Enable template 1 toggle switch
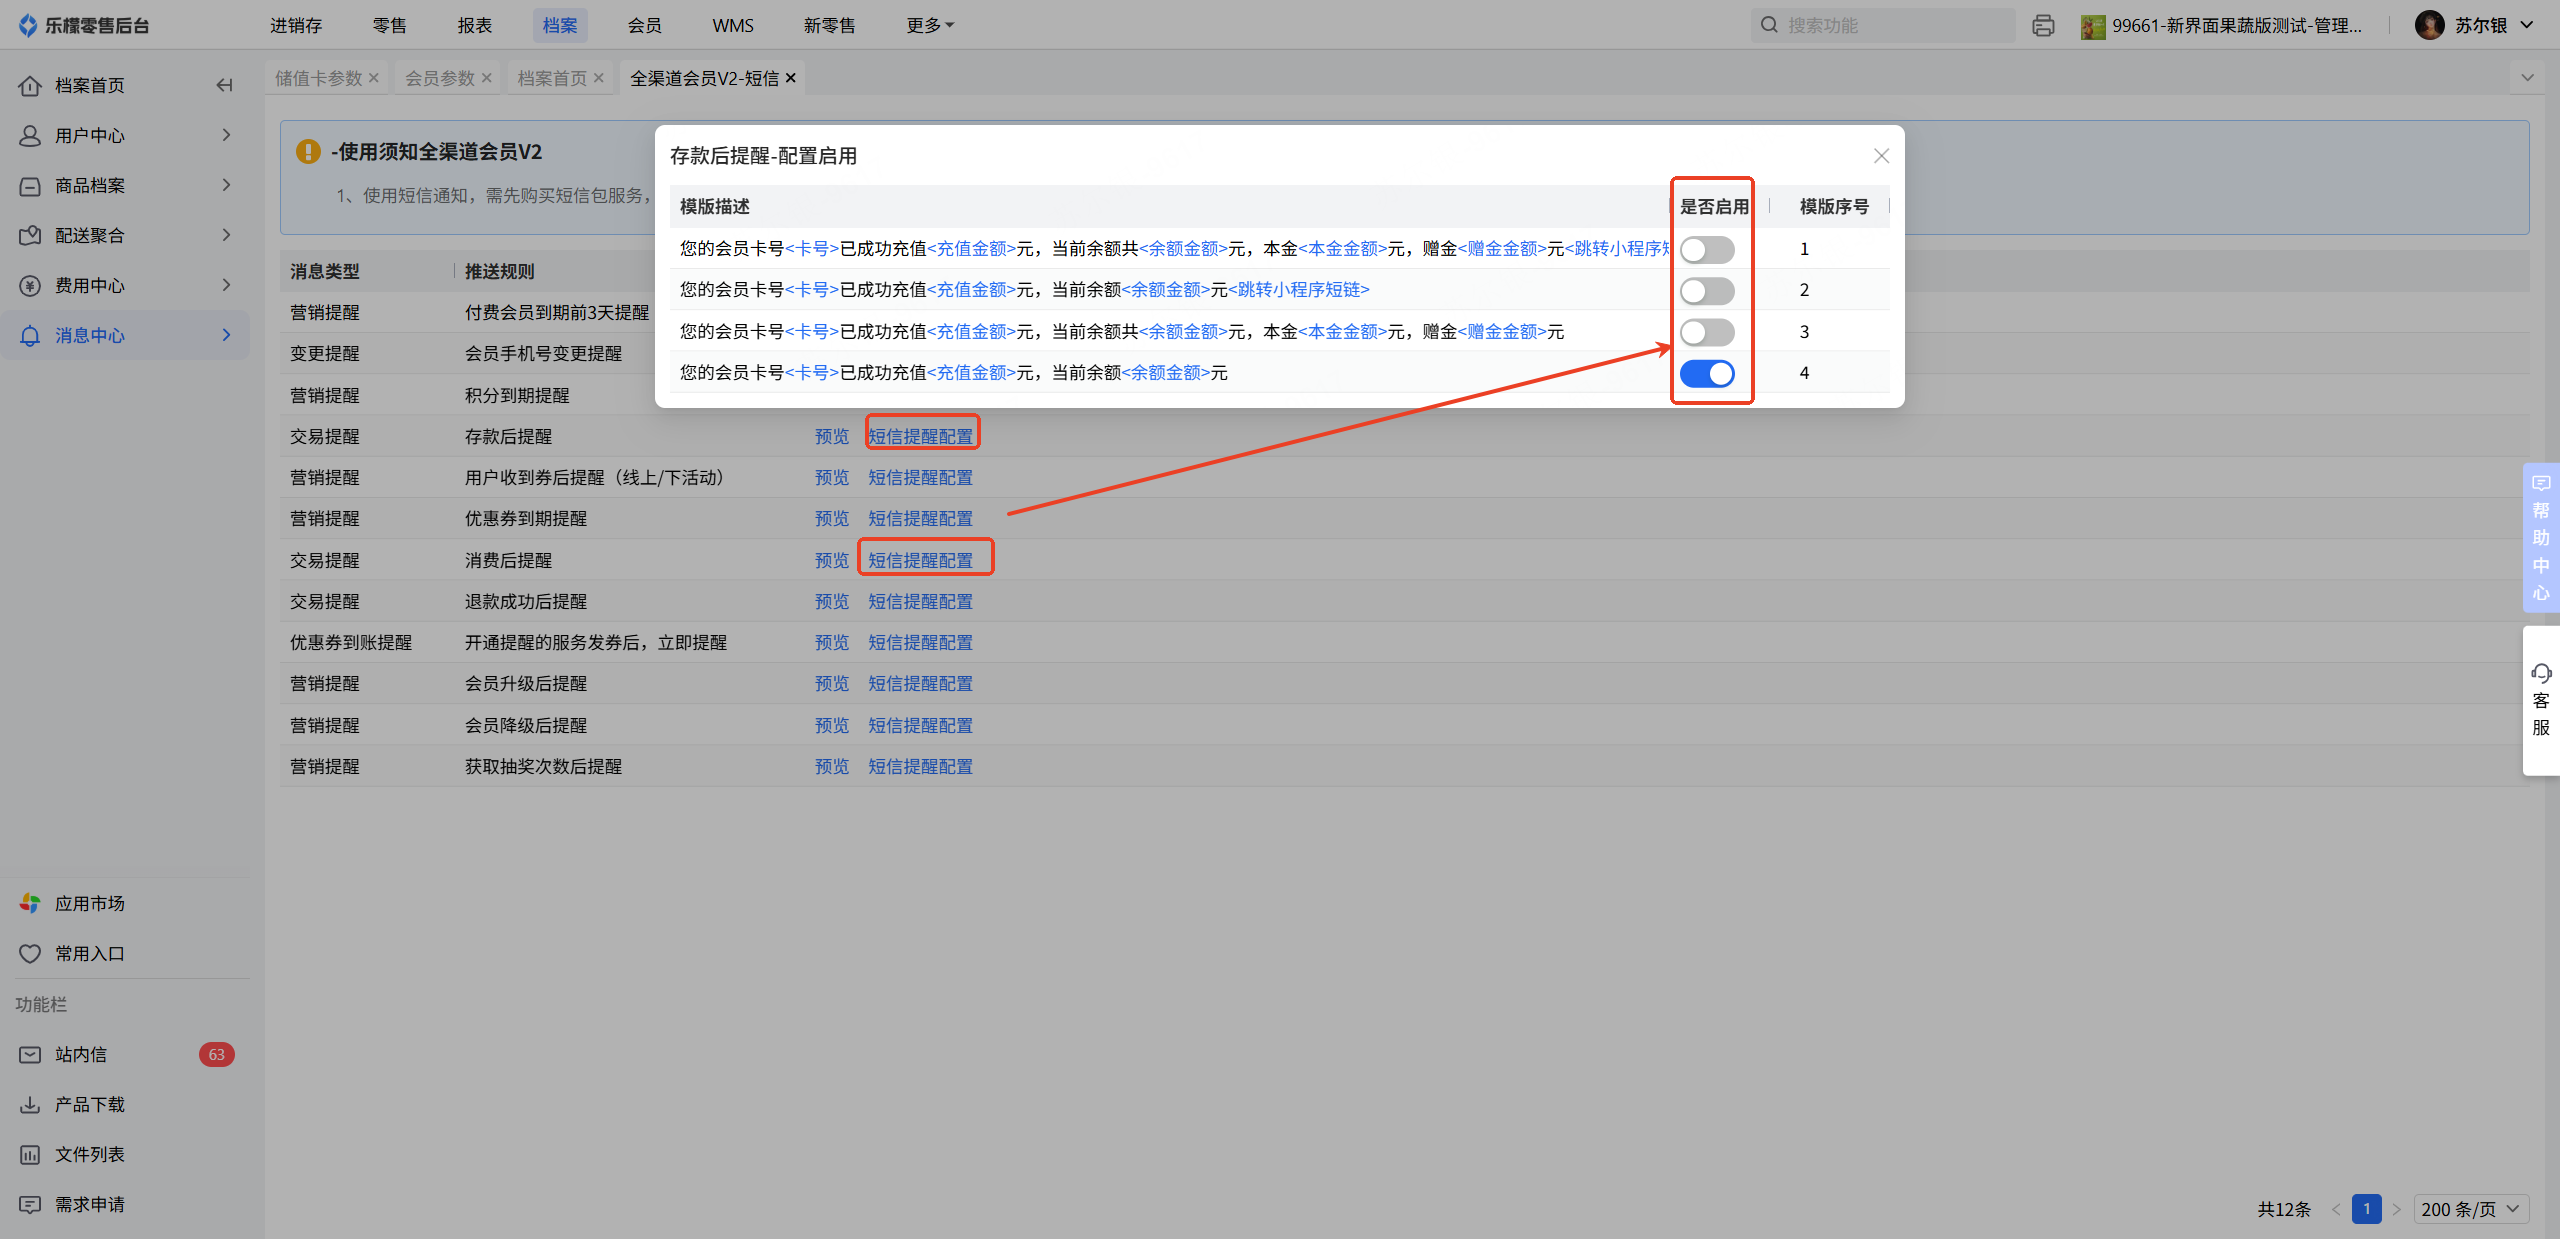Image resolution: width=2560 pixels, height=1239 pixels. [1707, 249]
